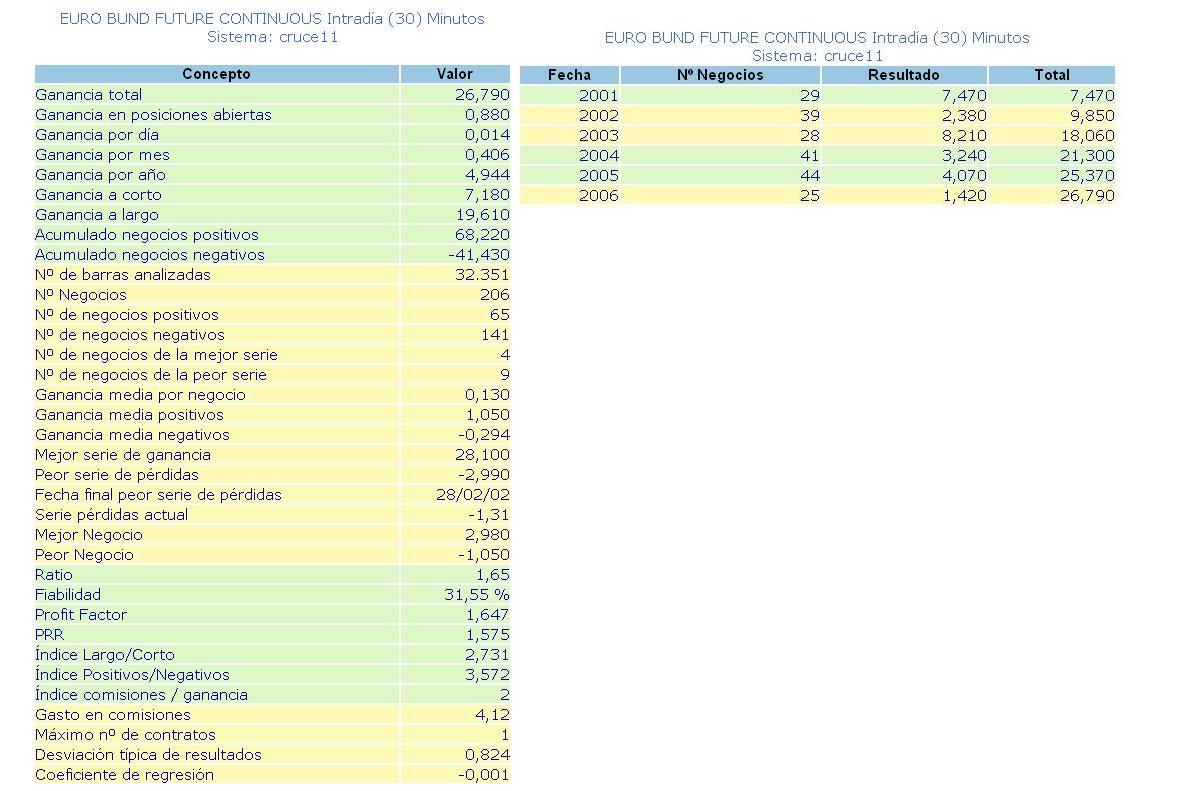Click Resultado "2,380" in the 2002 row

(x=964, y=115)
